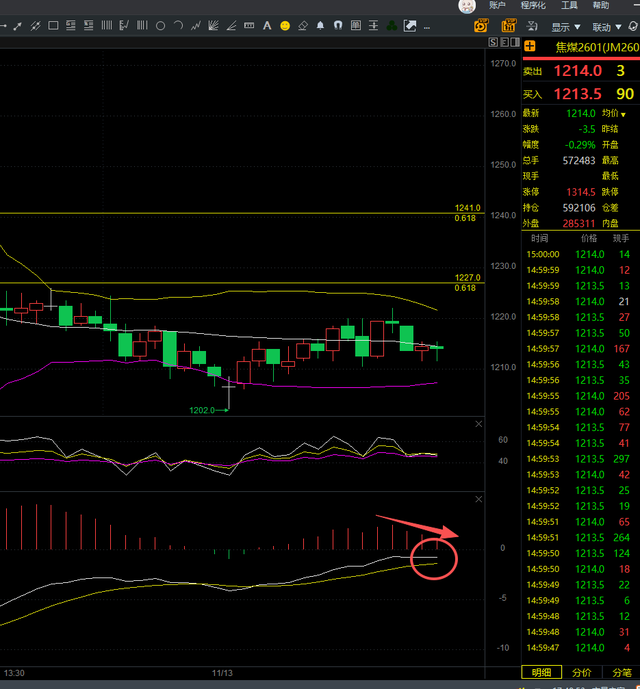640x689 pixels.
Task: Click the green clover icon
Action: point(392,26)
